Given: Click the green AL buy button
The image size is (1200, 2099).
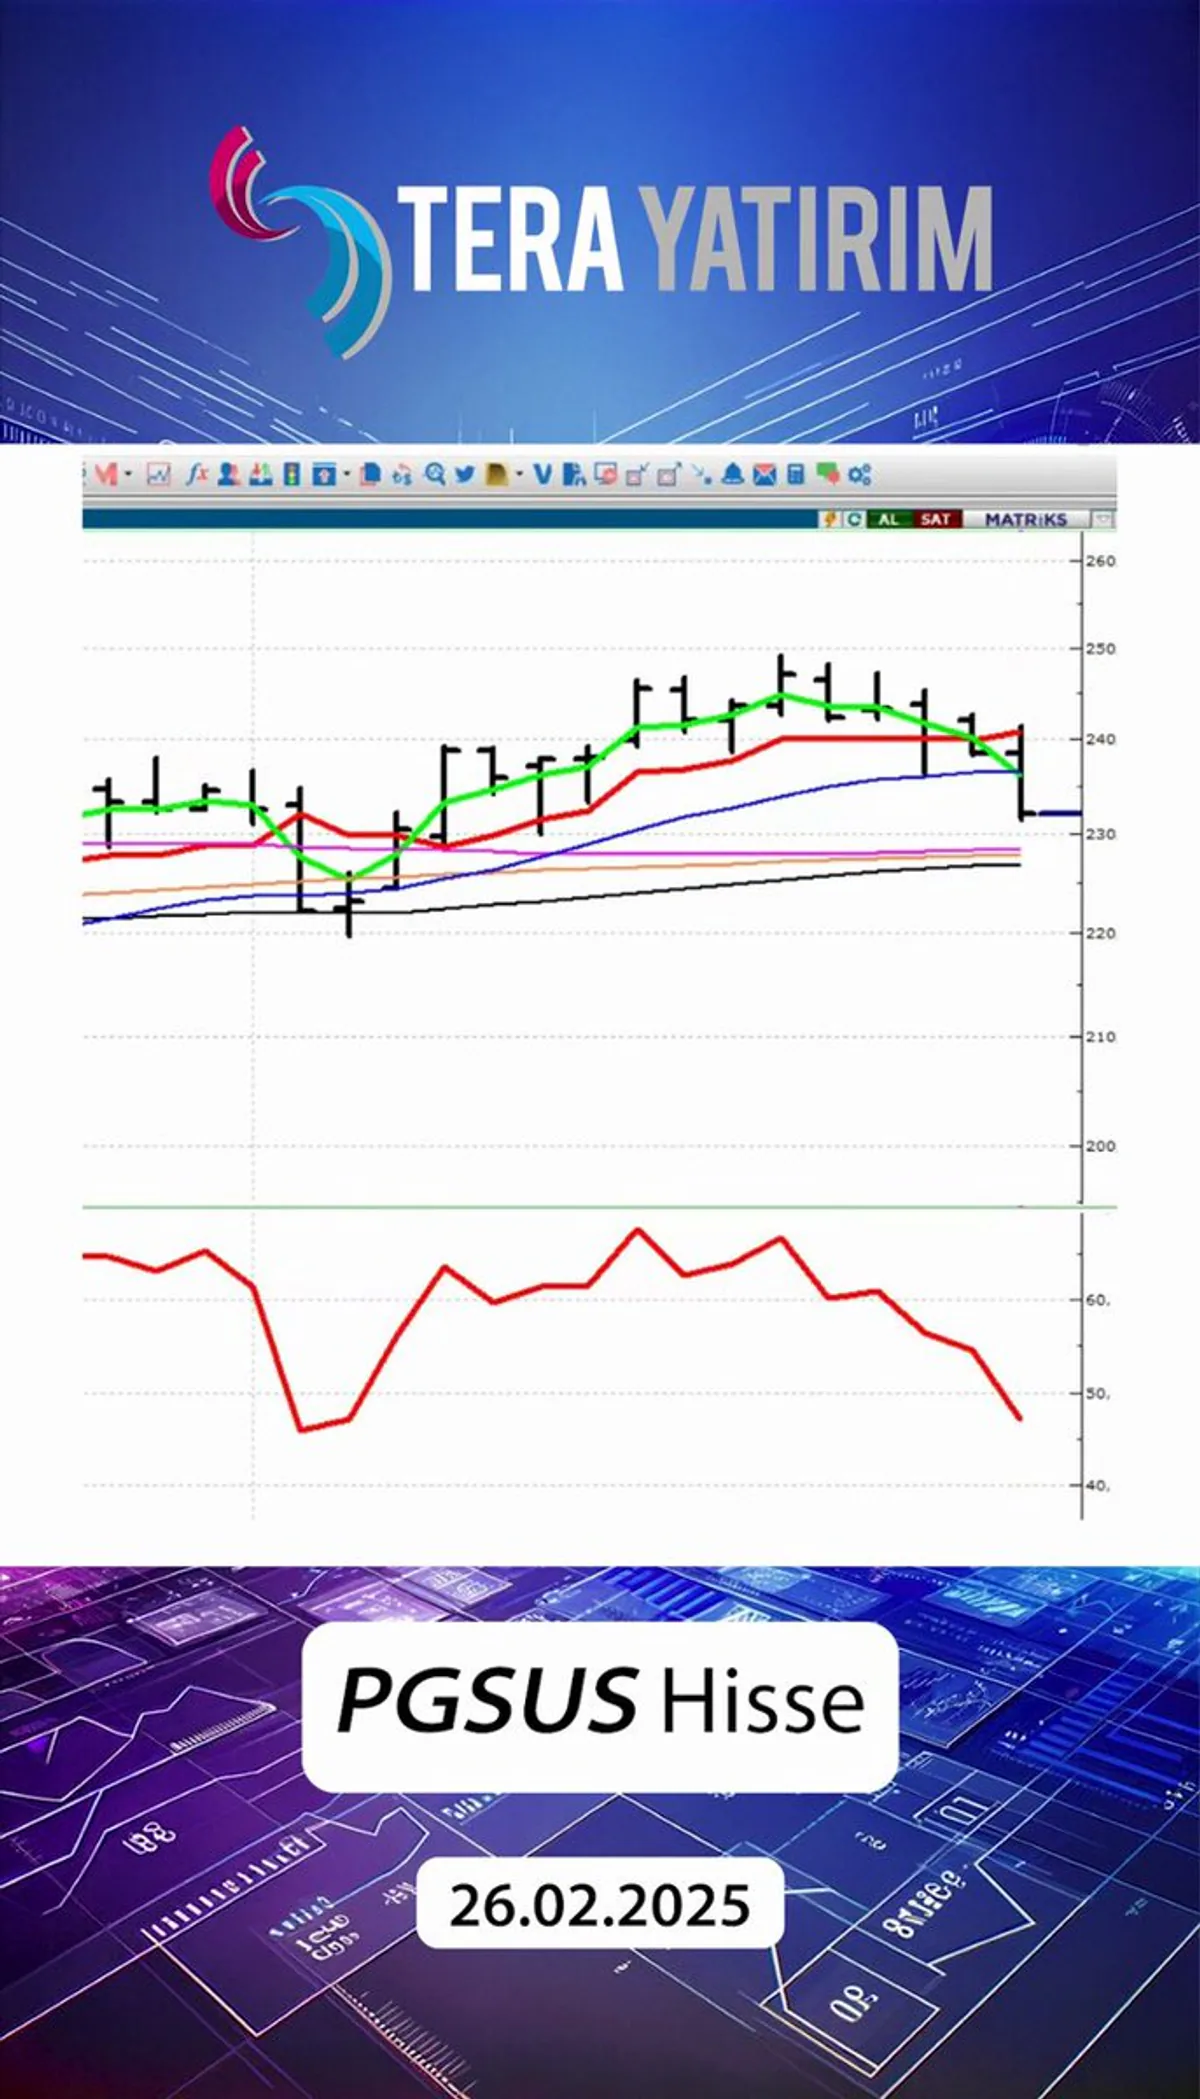Looking at the screenshot, I should click(887, 519).
